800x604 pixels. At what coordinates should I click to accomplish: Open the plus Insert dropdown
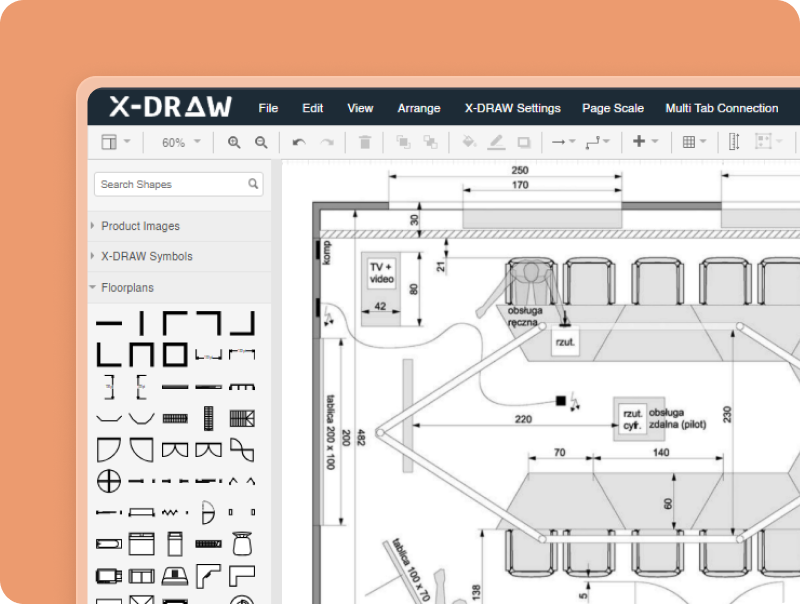tap(645, 141)
